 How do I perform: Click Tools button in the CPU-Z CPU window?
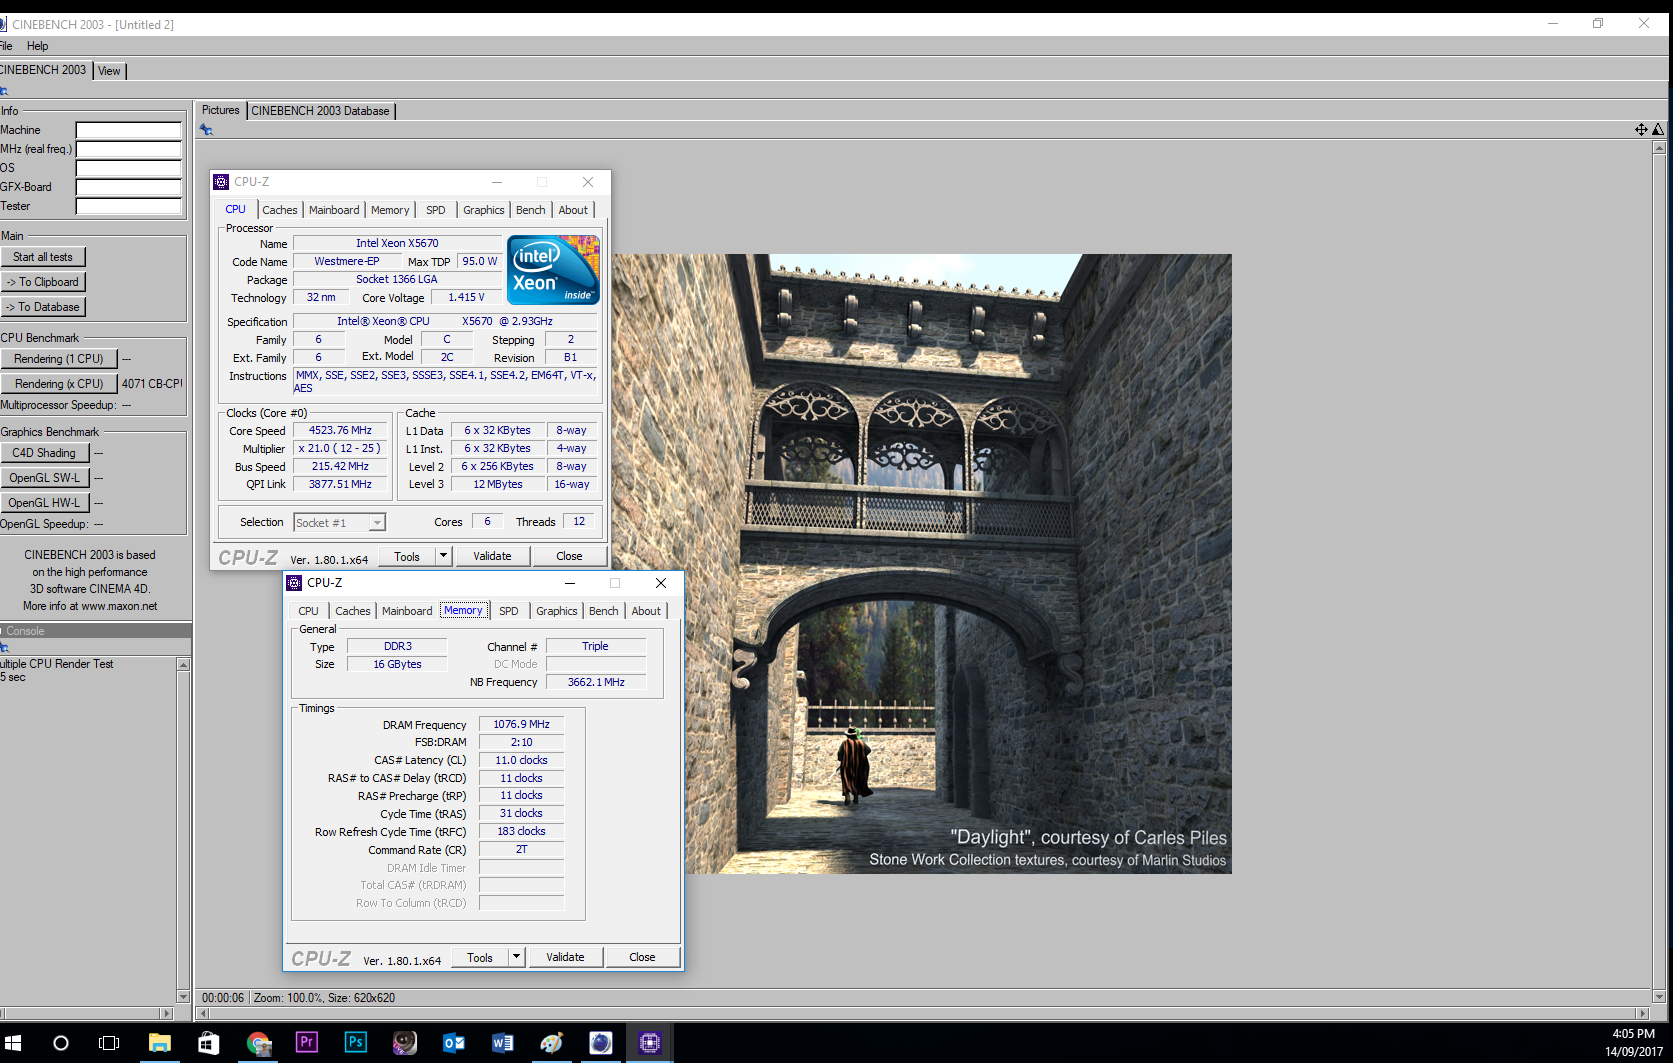[407, 556]
